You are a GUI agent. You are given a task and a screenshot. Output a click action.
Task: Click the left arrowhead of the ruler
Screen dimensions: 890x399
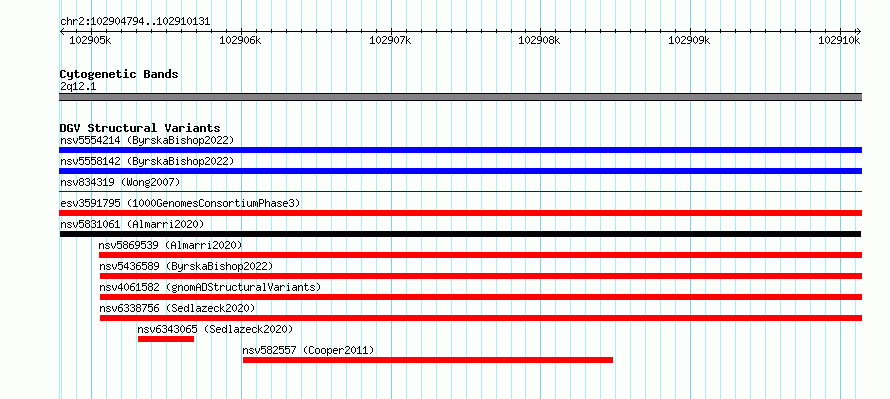[62, 31]
